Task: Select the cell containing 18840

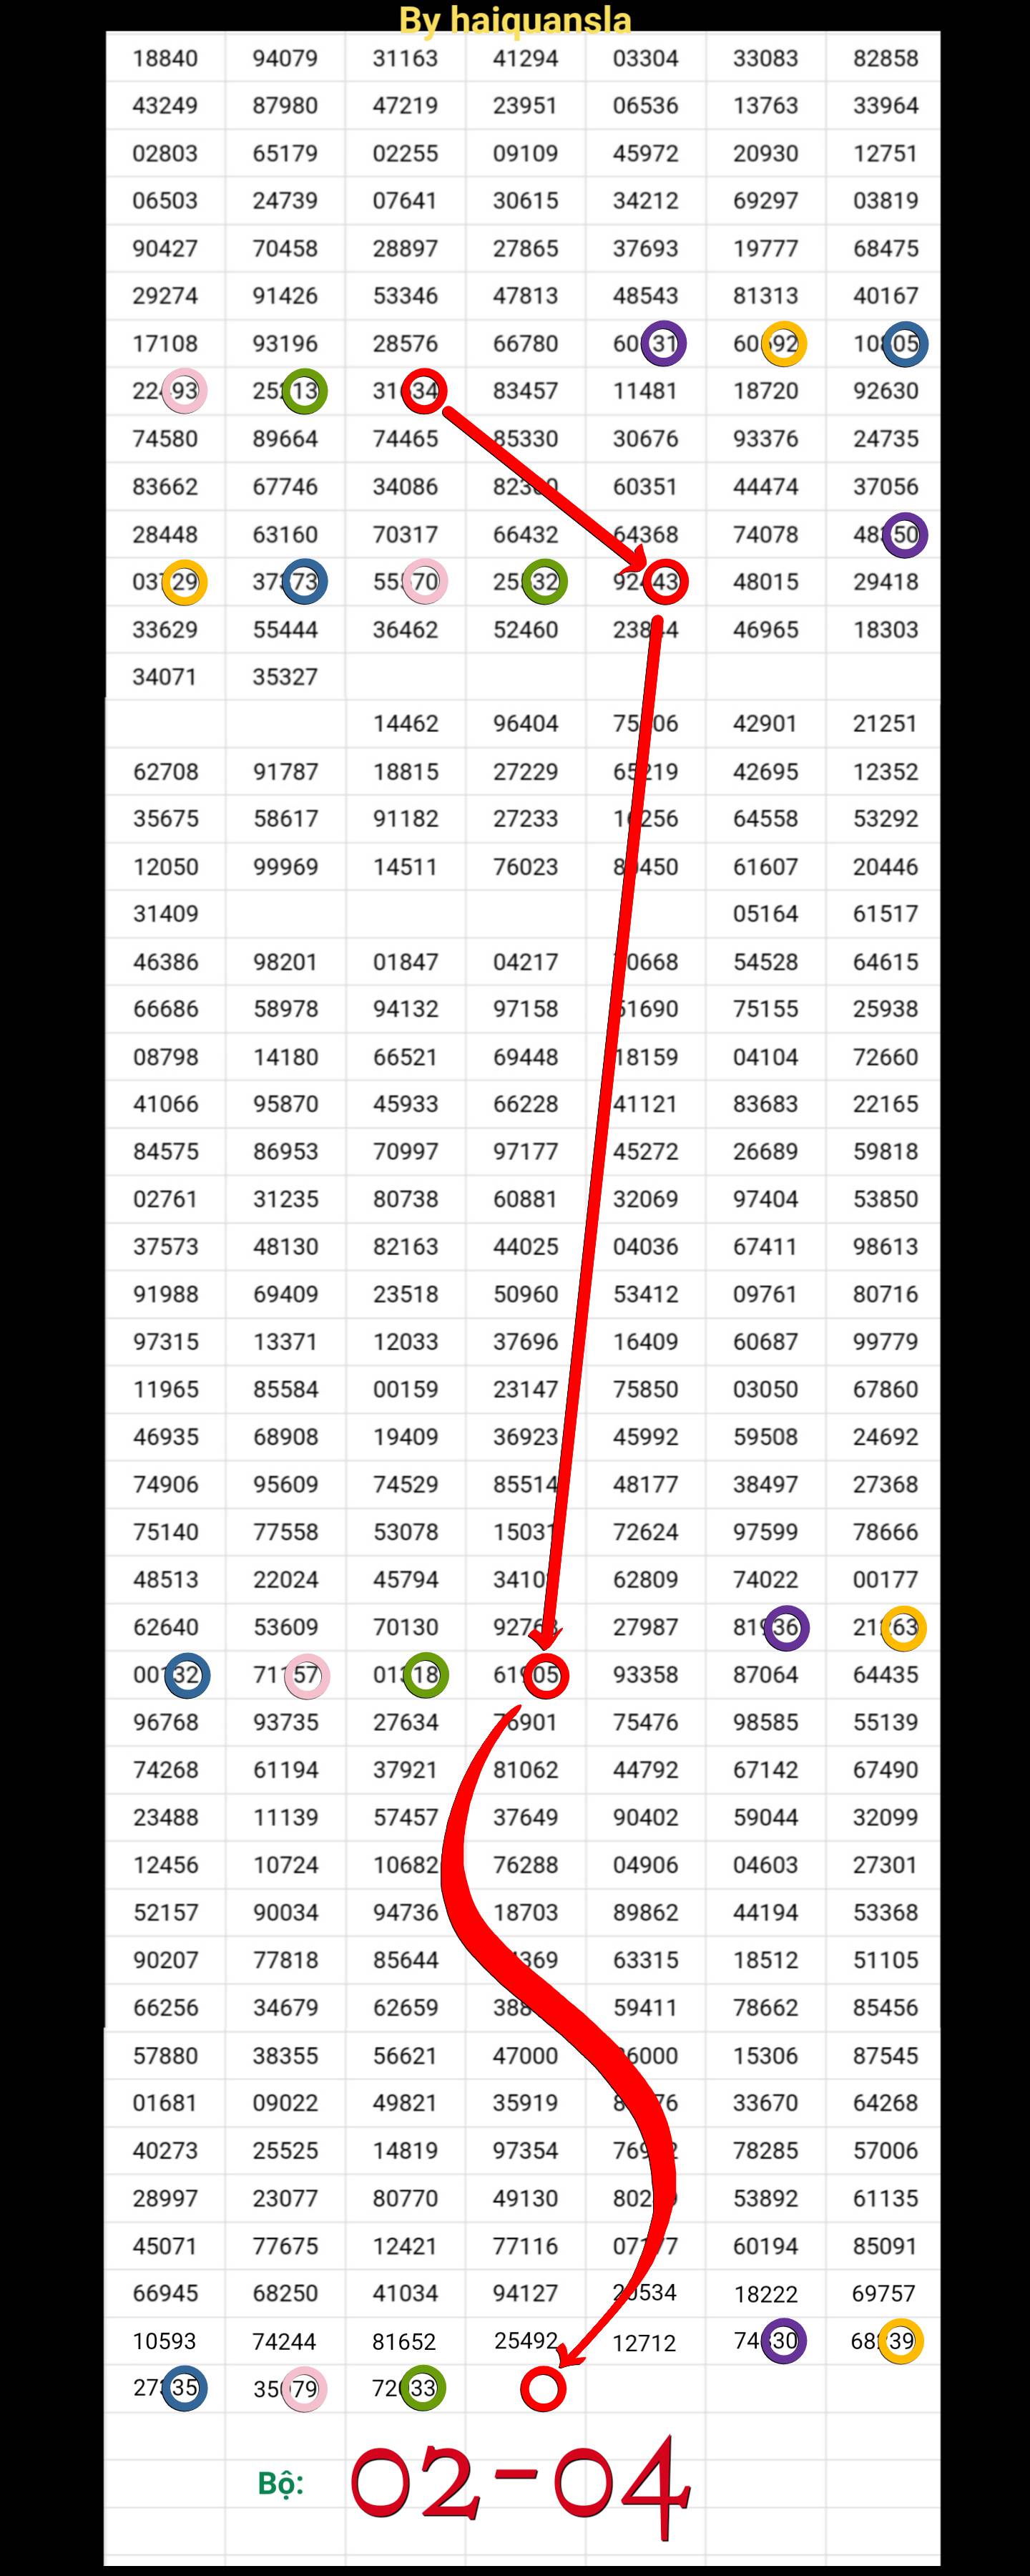Action: [x=166, y=58]
